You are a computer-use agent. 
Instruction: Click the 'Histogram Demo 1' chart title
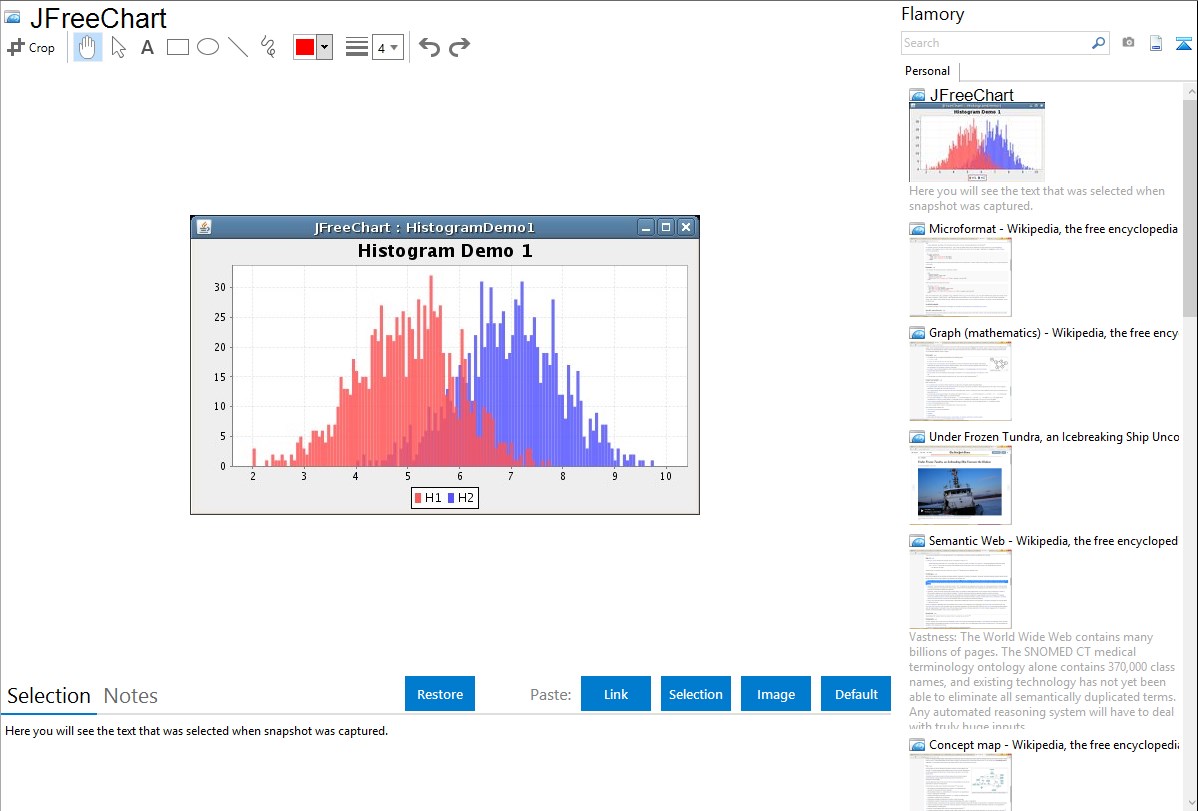point(445,251)
